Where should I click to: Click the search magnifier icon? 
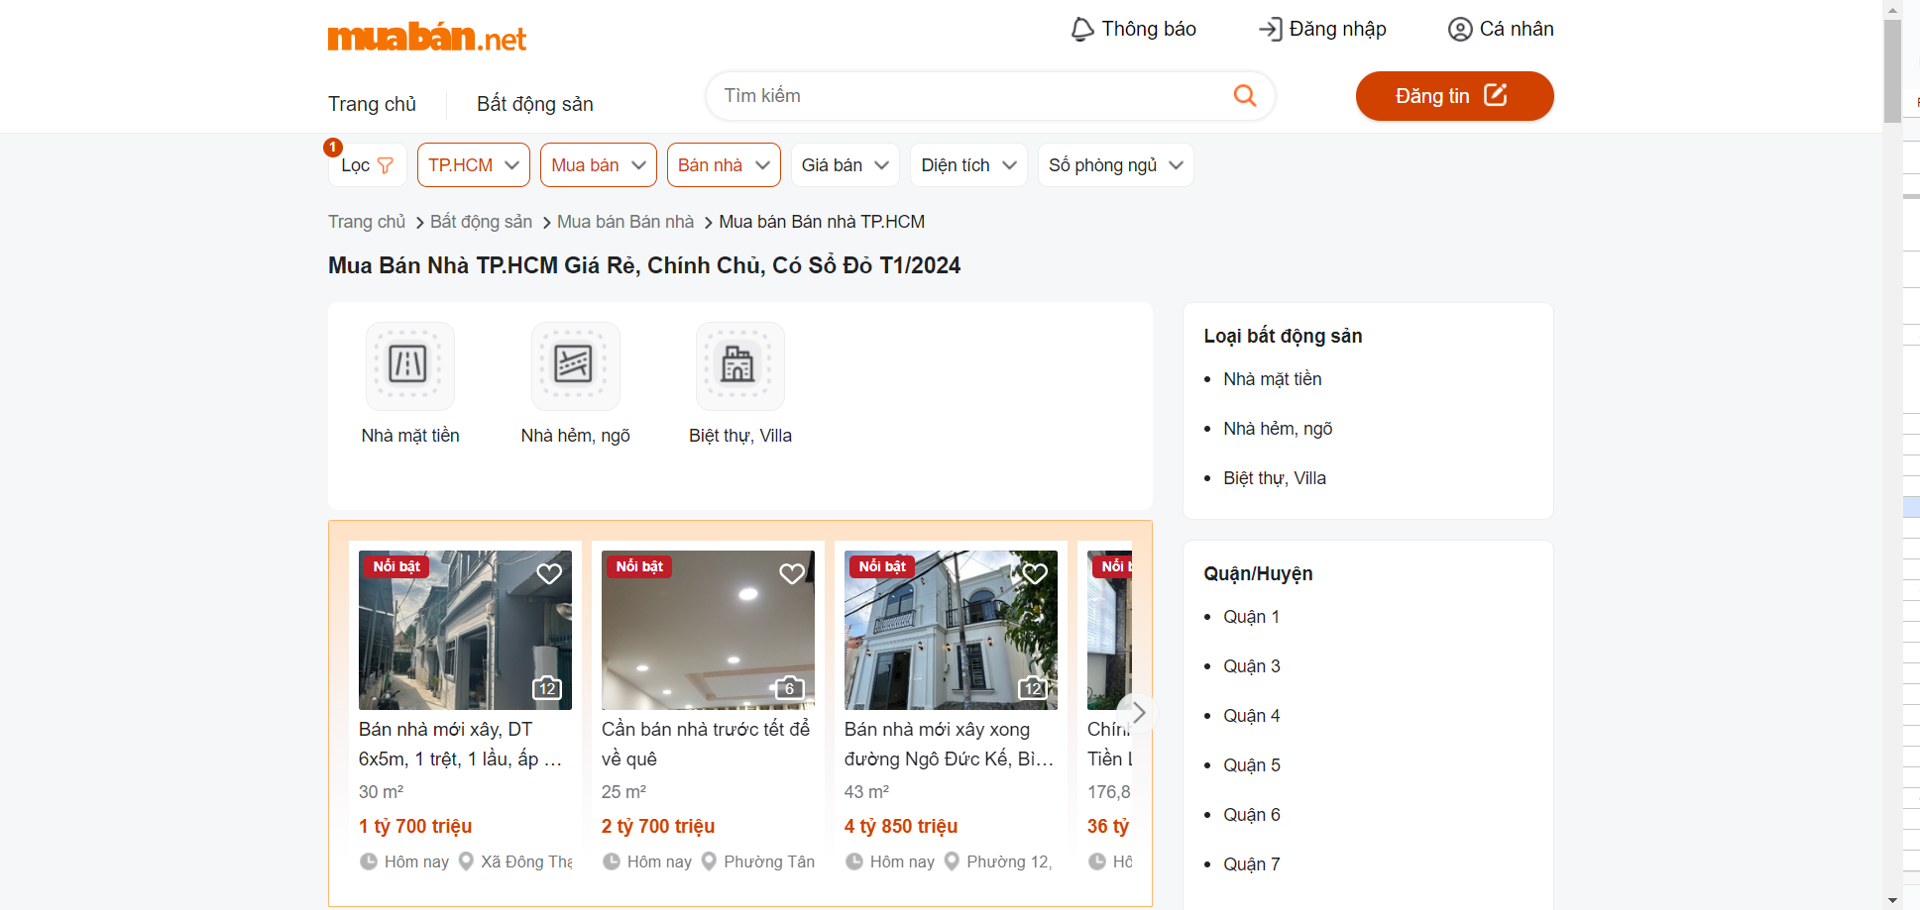(1245, 95)
